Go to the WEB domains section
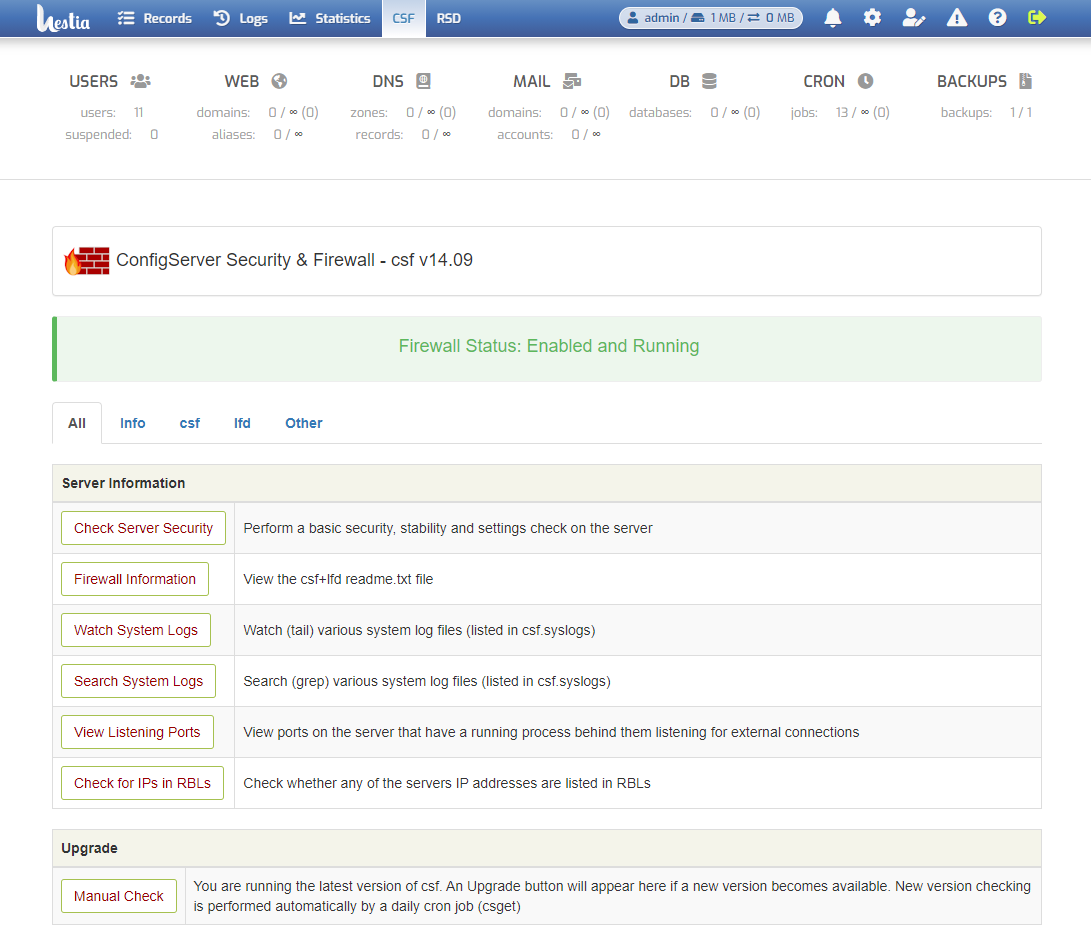The height and width of the screenshot is (934, 1091). pos(255,82)
